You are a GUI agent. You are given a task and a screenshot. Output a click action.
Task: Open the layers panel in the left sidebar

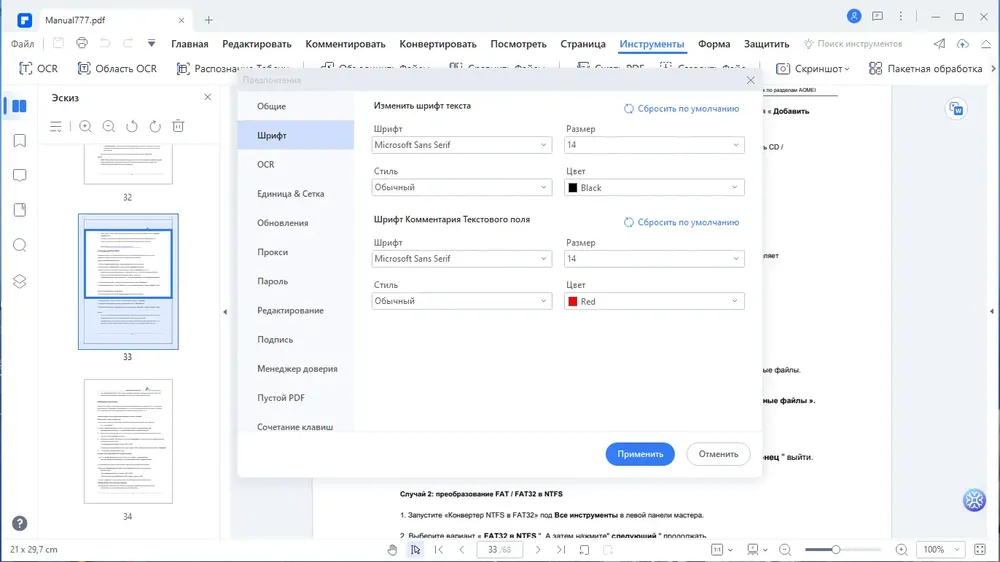(20, 281)
